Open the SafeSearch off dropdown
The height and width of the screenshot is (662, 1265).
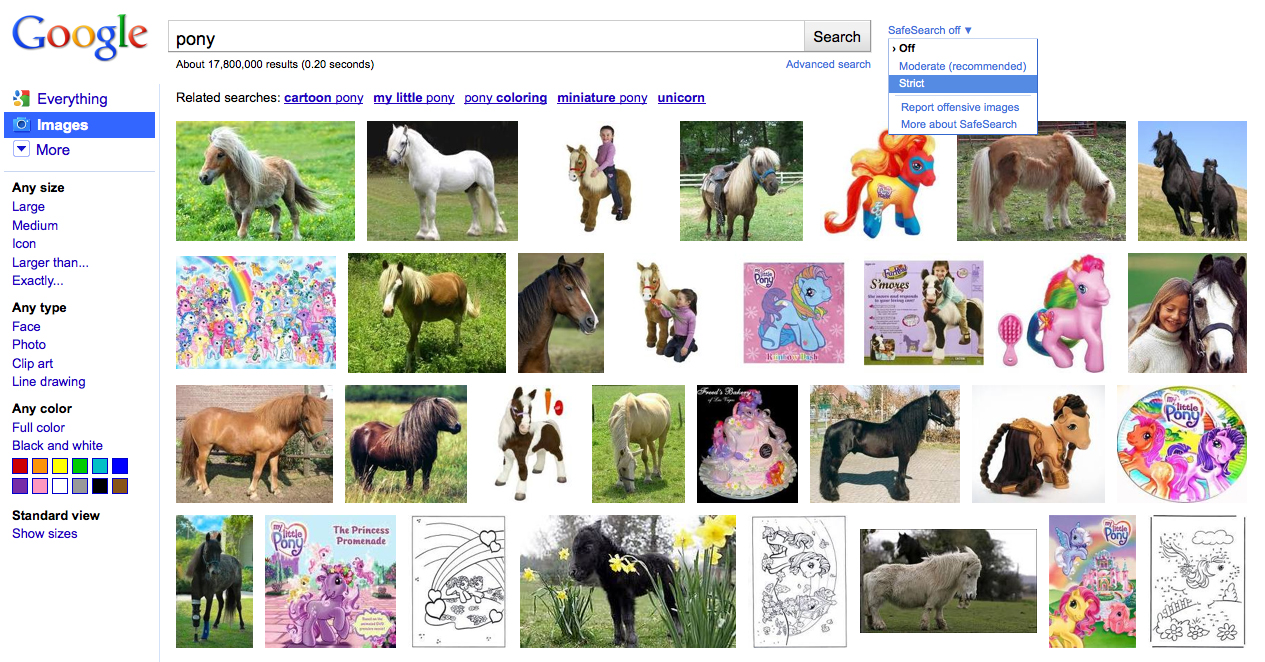pos(930,30)
